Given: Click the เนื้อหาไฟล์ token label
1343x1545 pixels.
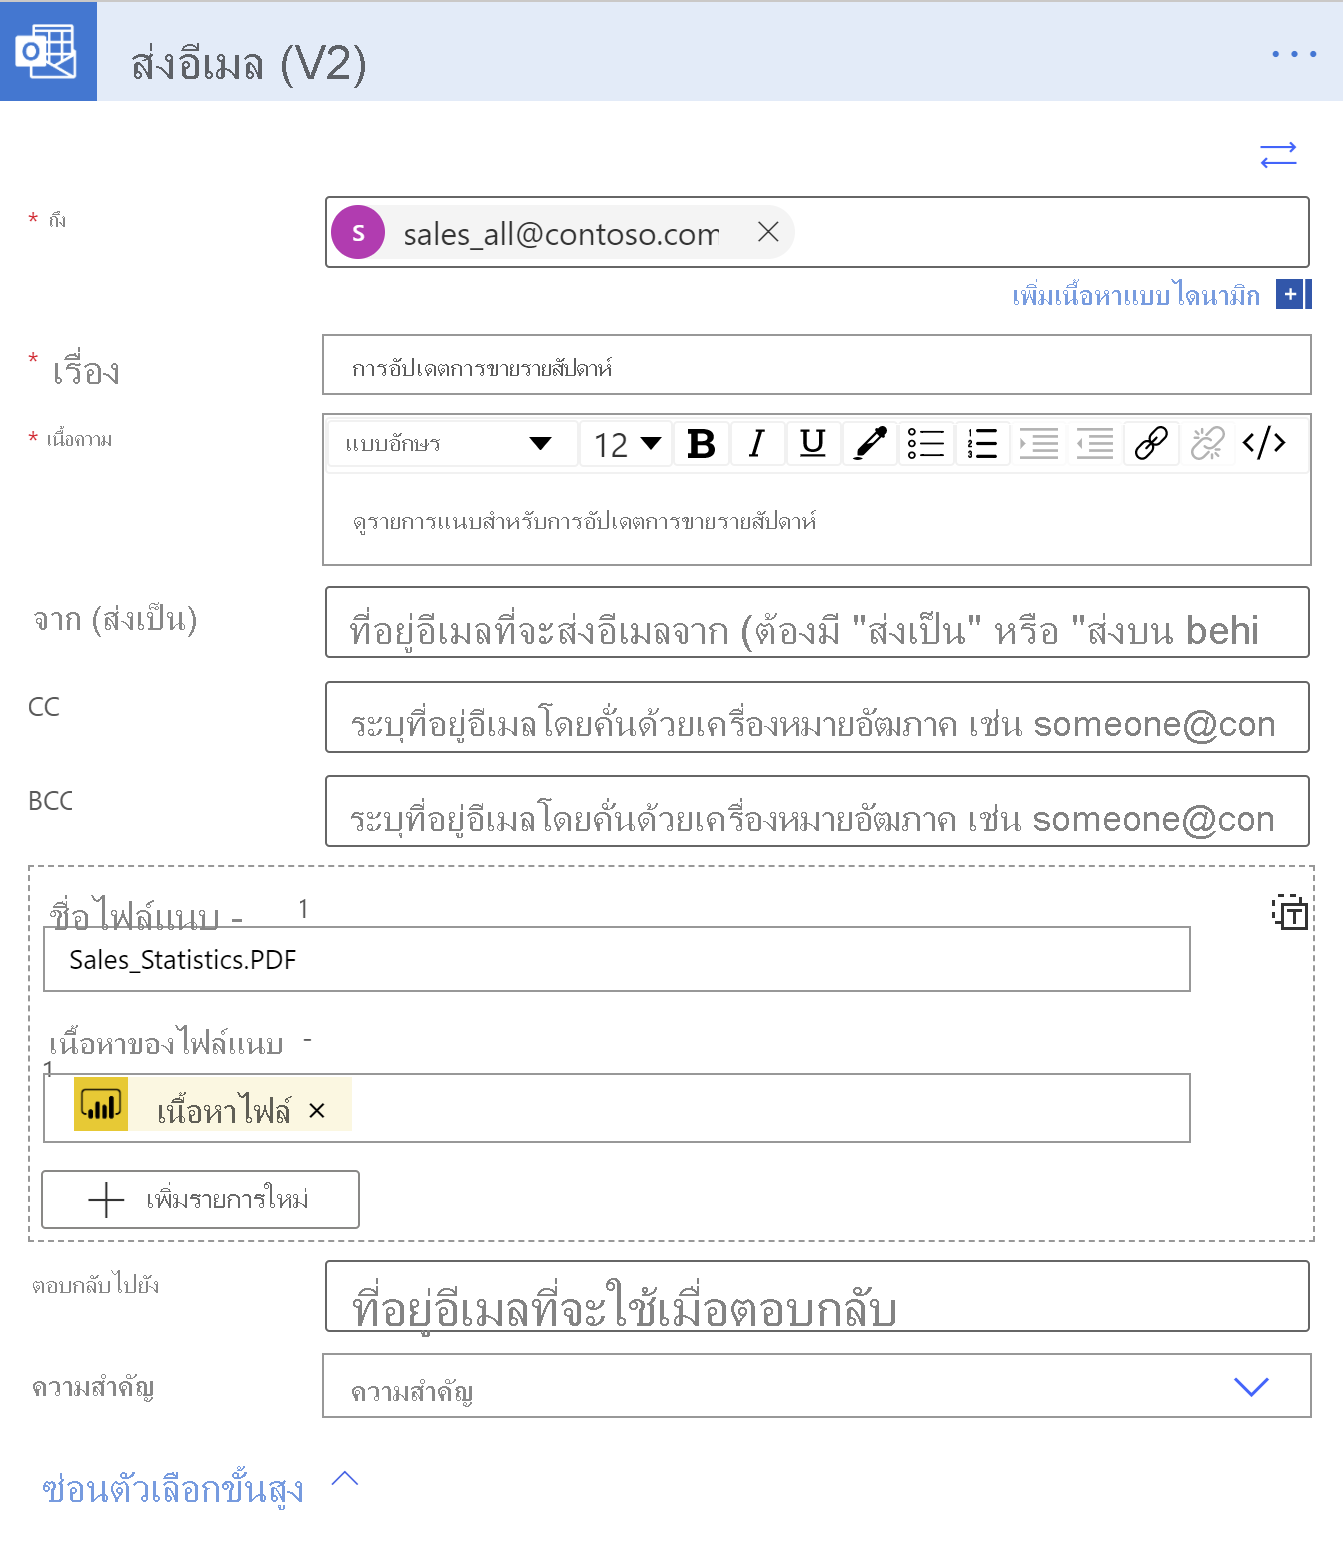Looking at the screenshot, I should 224,1110.
